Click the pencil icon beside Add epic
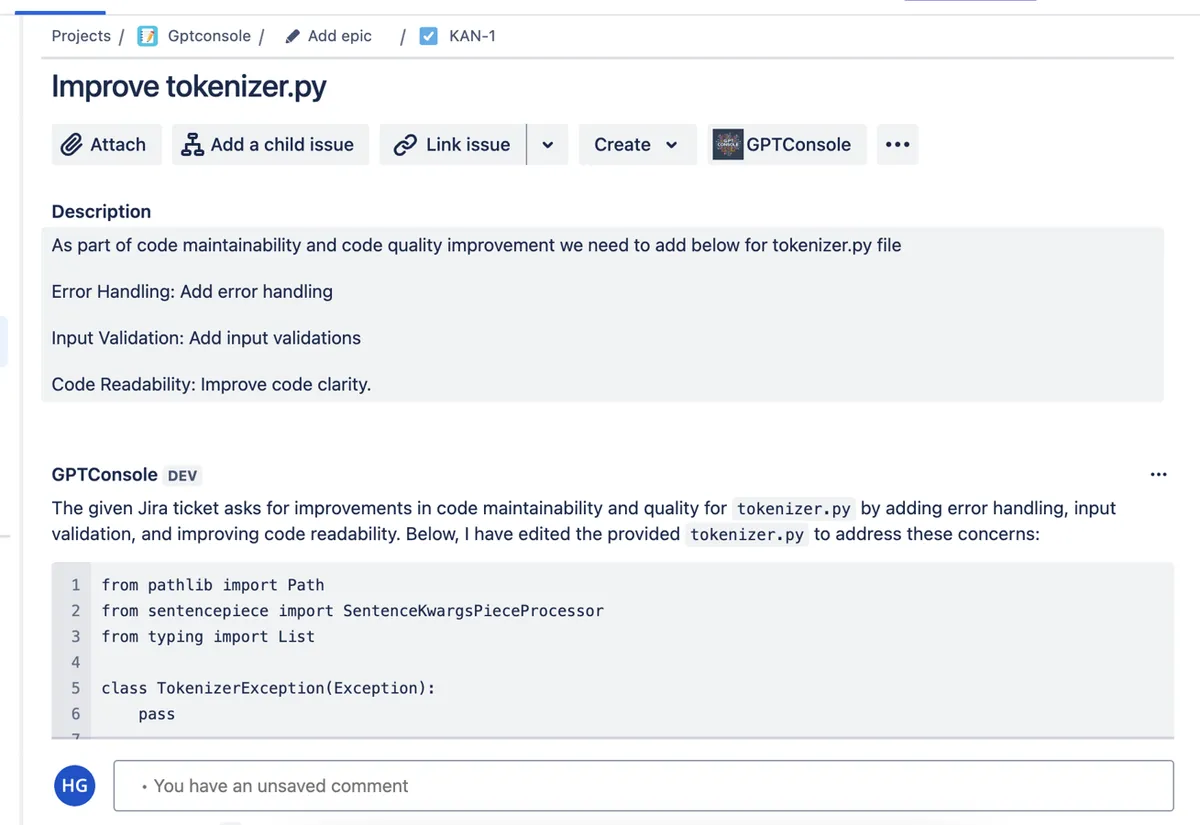The image size is (1200, 825). tap(293, 36)
